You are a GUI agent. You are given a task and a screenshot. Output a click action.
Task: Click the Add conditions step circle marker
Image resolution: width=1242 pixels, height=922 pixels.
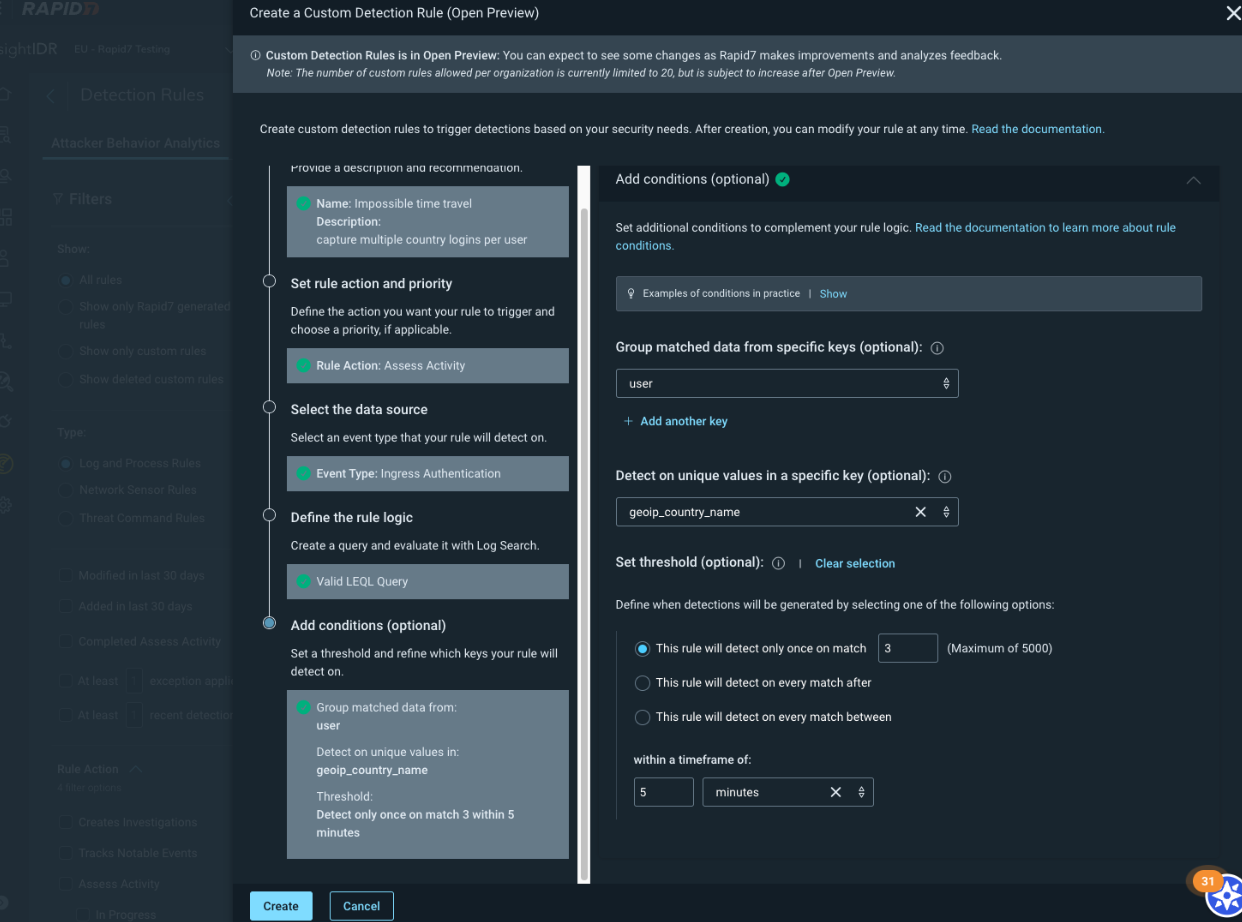point(269,623)
